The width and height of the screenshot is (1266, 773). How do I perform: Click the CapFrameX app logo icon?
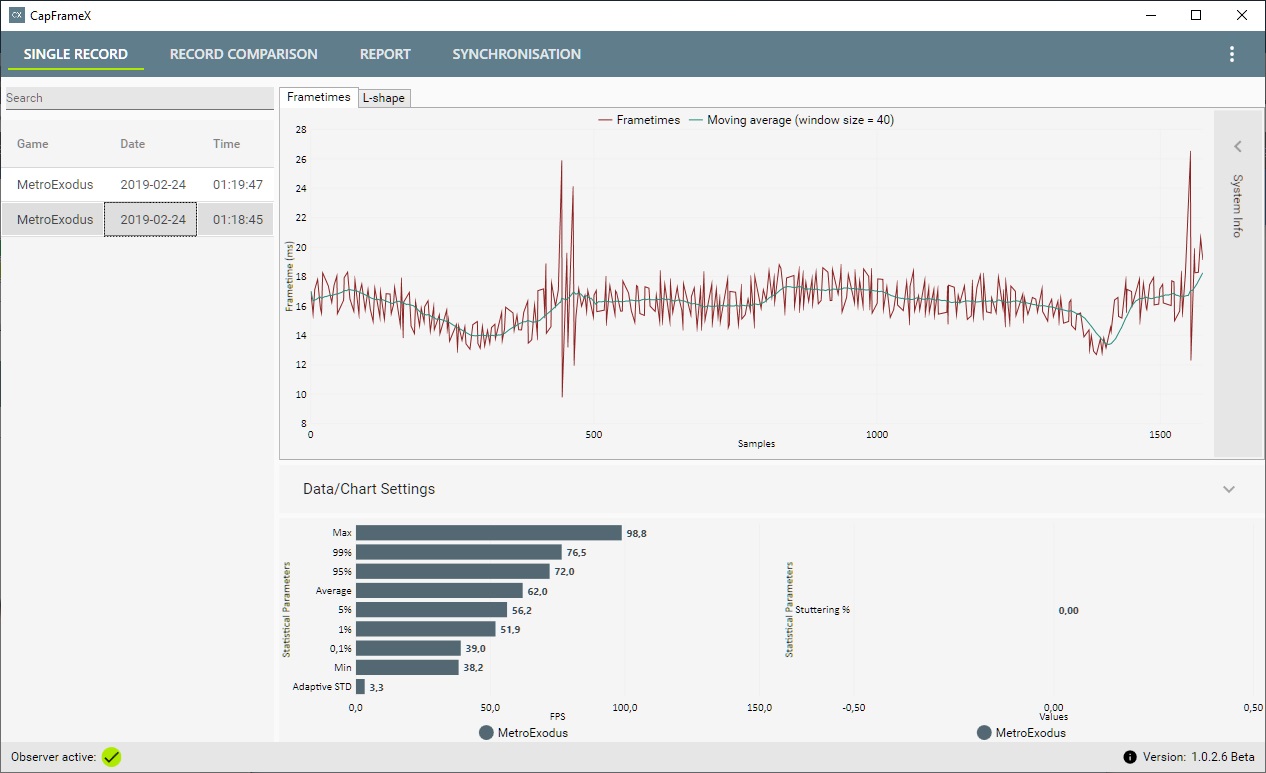click(16, 15)
